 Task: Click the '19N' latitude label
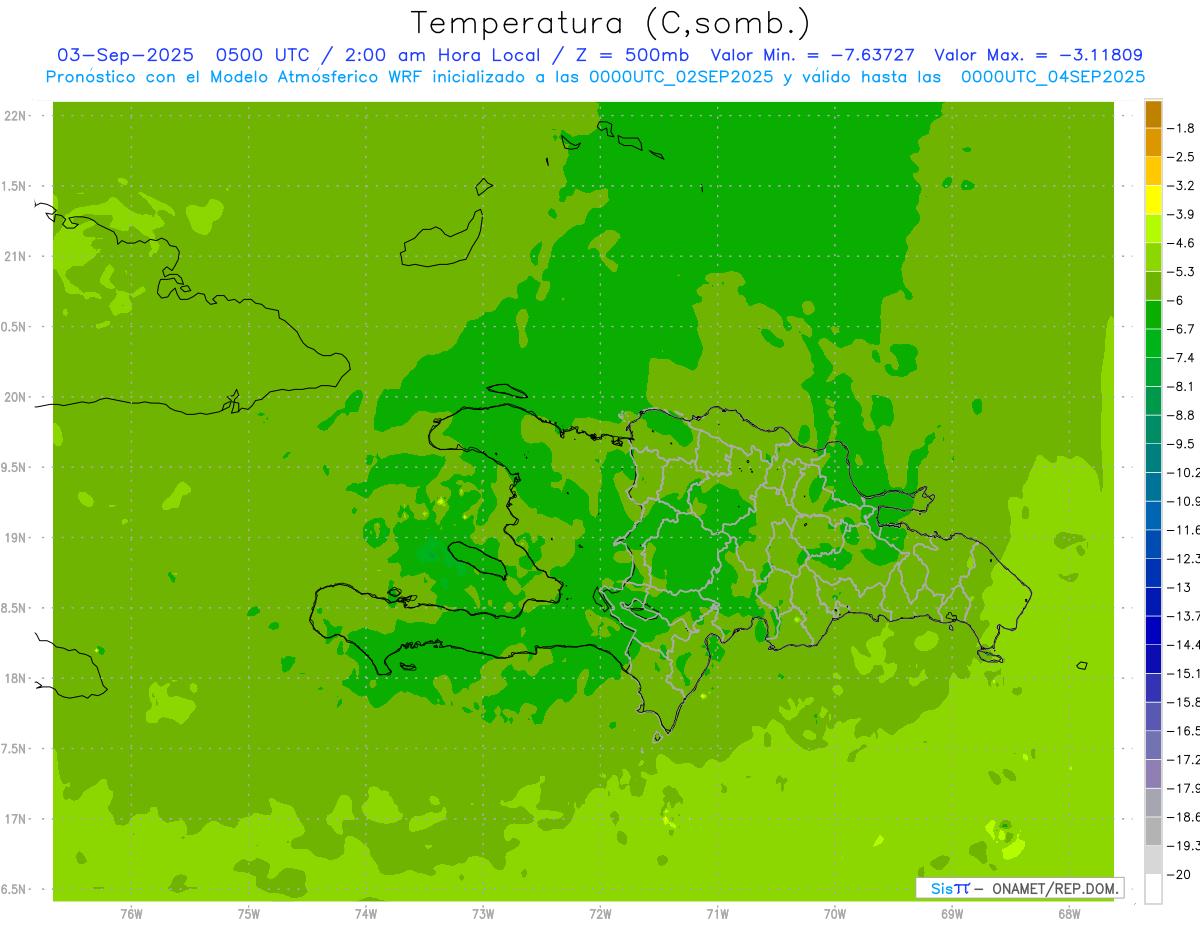[x=16, y=538]
